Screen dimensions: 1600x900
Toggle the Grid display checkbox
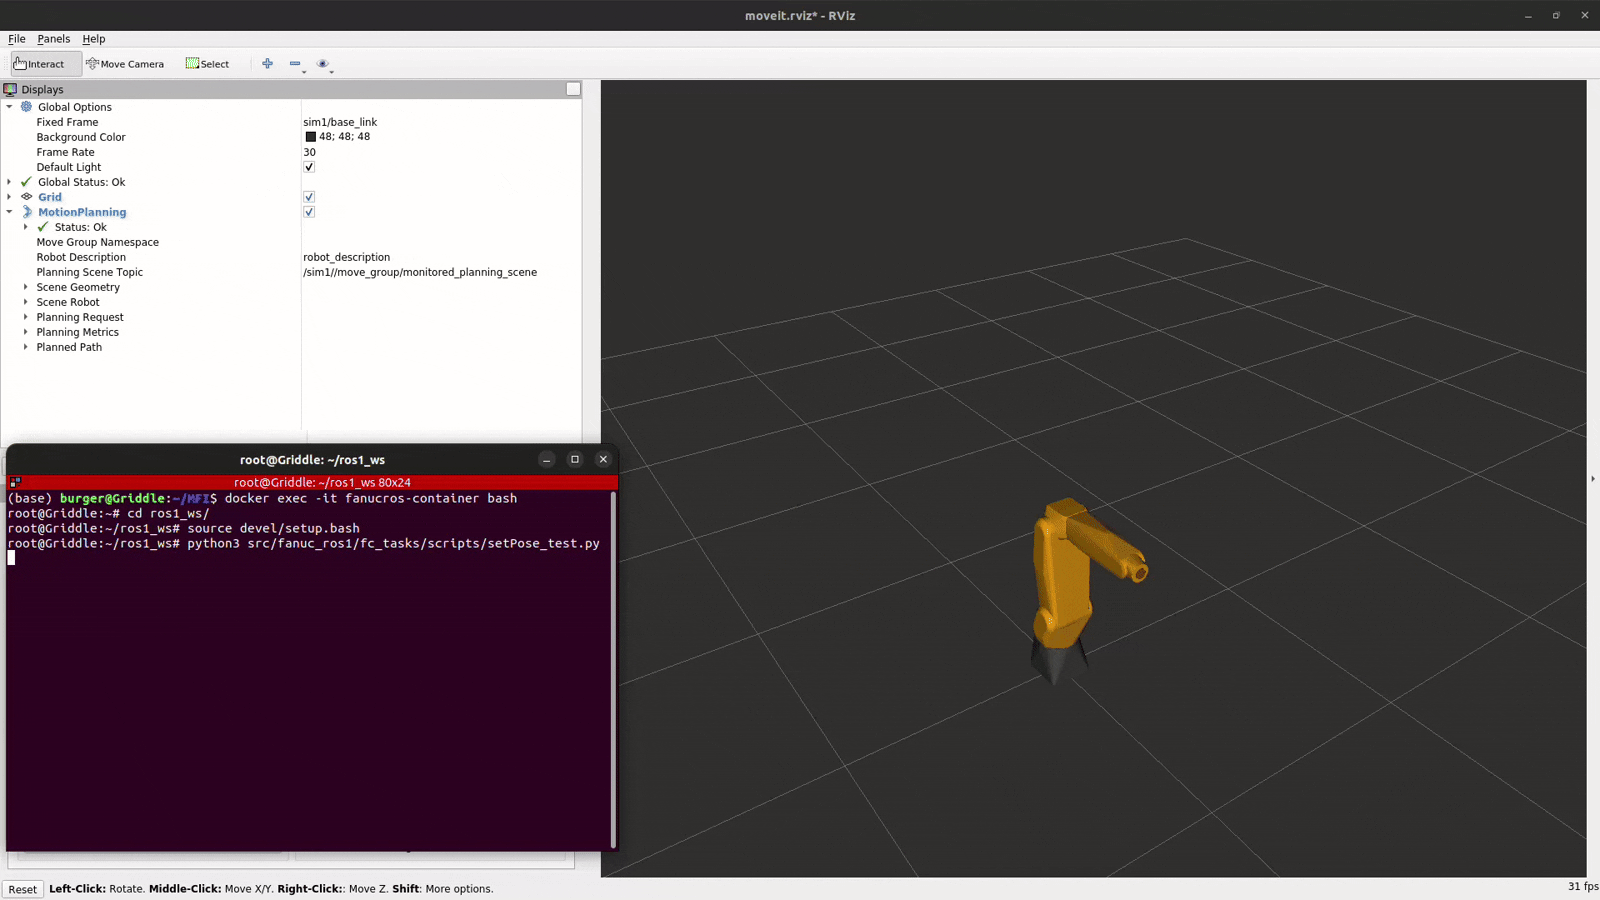click(x=309, y=197)
